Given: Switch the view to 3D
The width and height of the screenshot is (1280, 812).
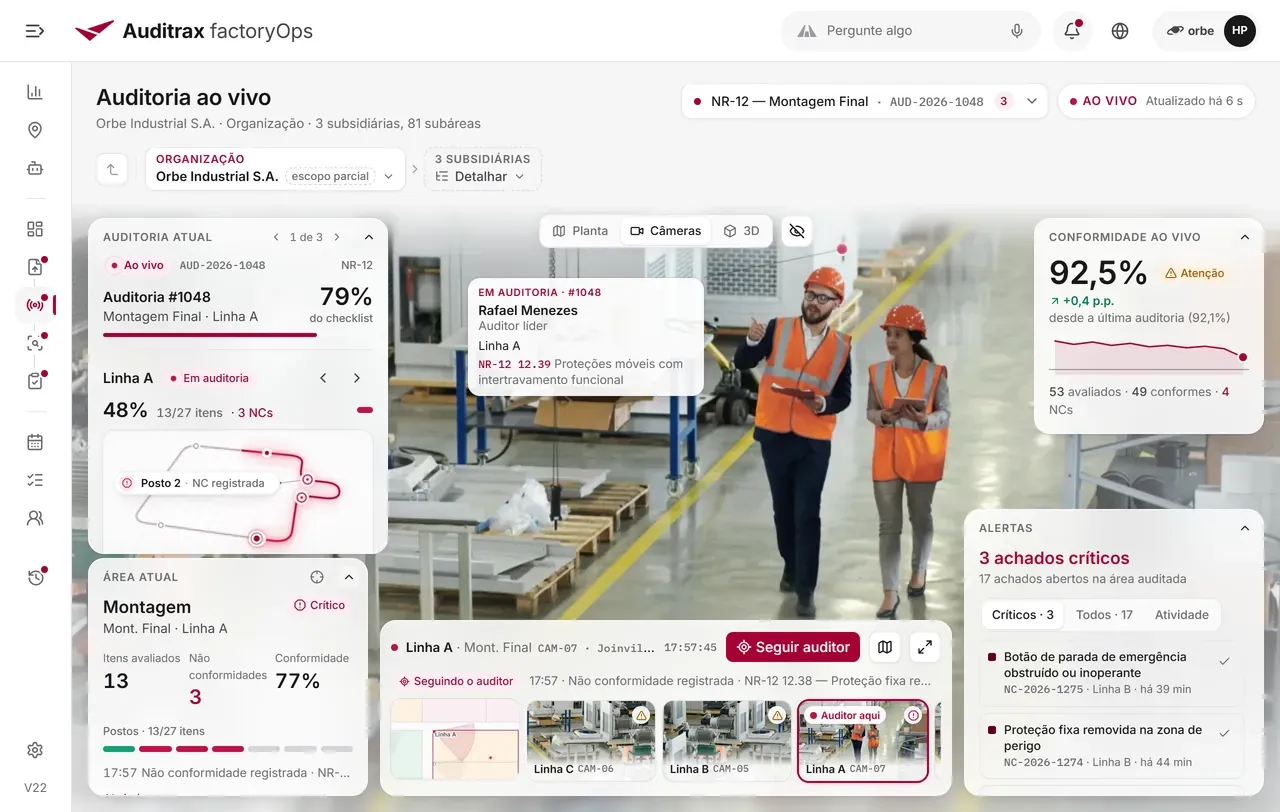Looking at the screenshot, I should point(741,231).
